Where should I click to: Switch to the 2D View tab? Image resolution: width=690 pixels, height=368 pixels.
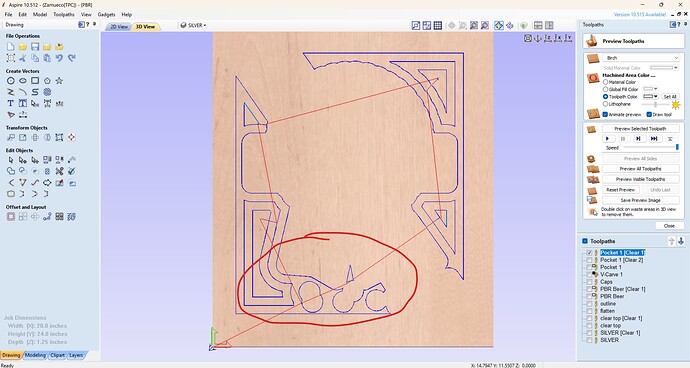(x=119, y=26)
